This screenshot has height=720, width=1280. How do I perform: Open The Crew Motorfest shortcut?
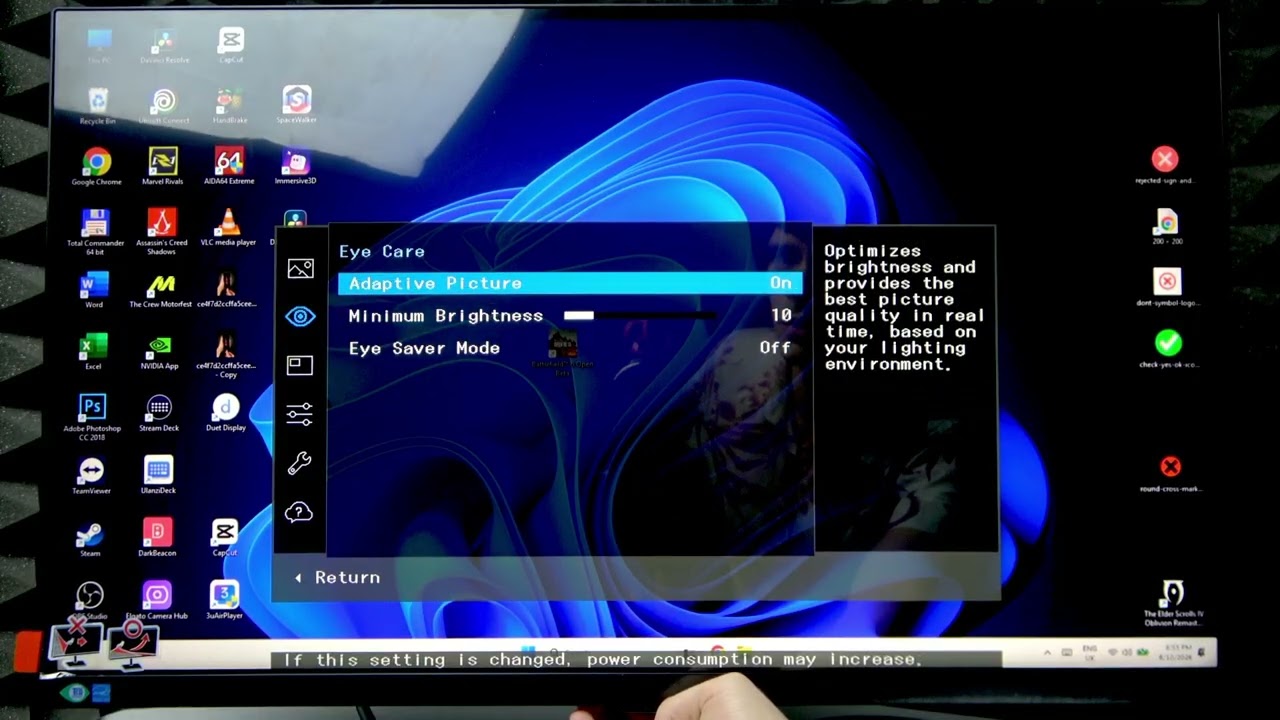click(x=160, y=291)
